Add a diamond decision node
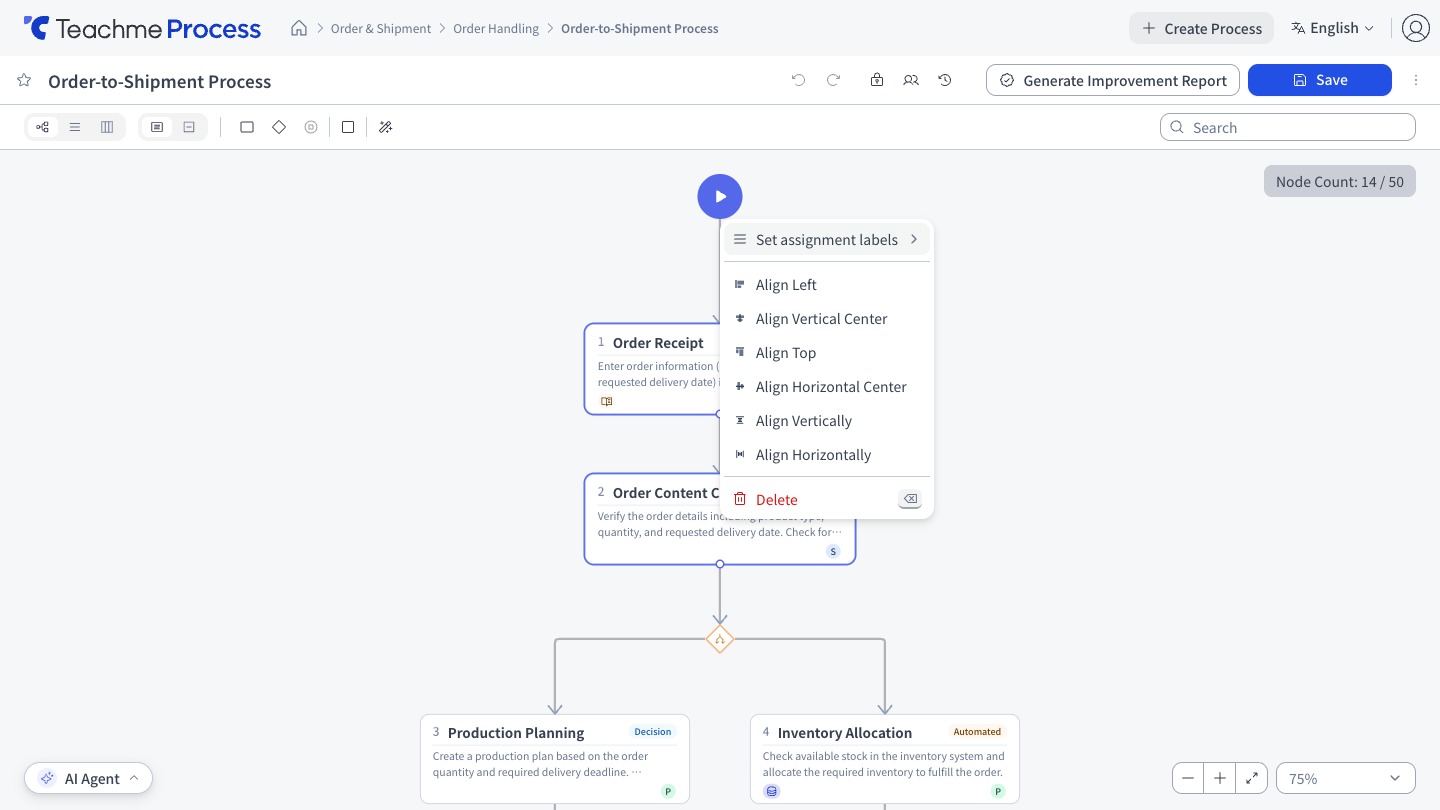This screenshot has width=1440, height=810. click(x=279, y=127)
